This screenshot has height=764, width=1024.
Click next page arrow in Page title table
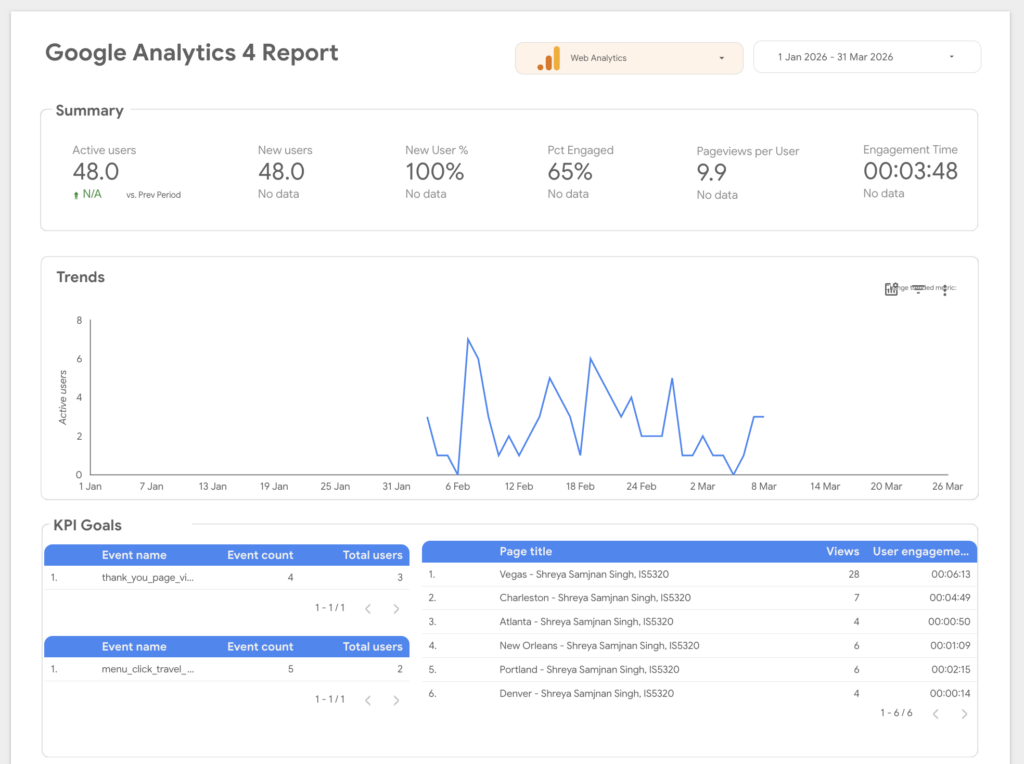pyautogui.click(x=964, y=714)
